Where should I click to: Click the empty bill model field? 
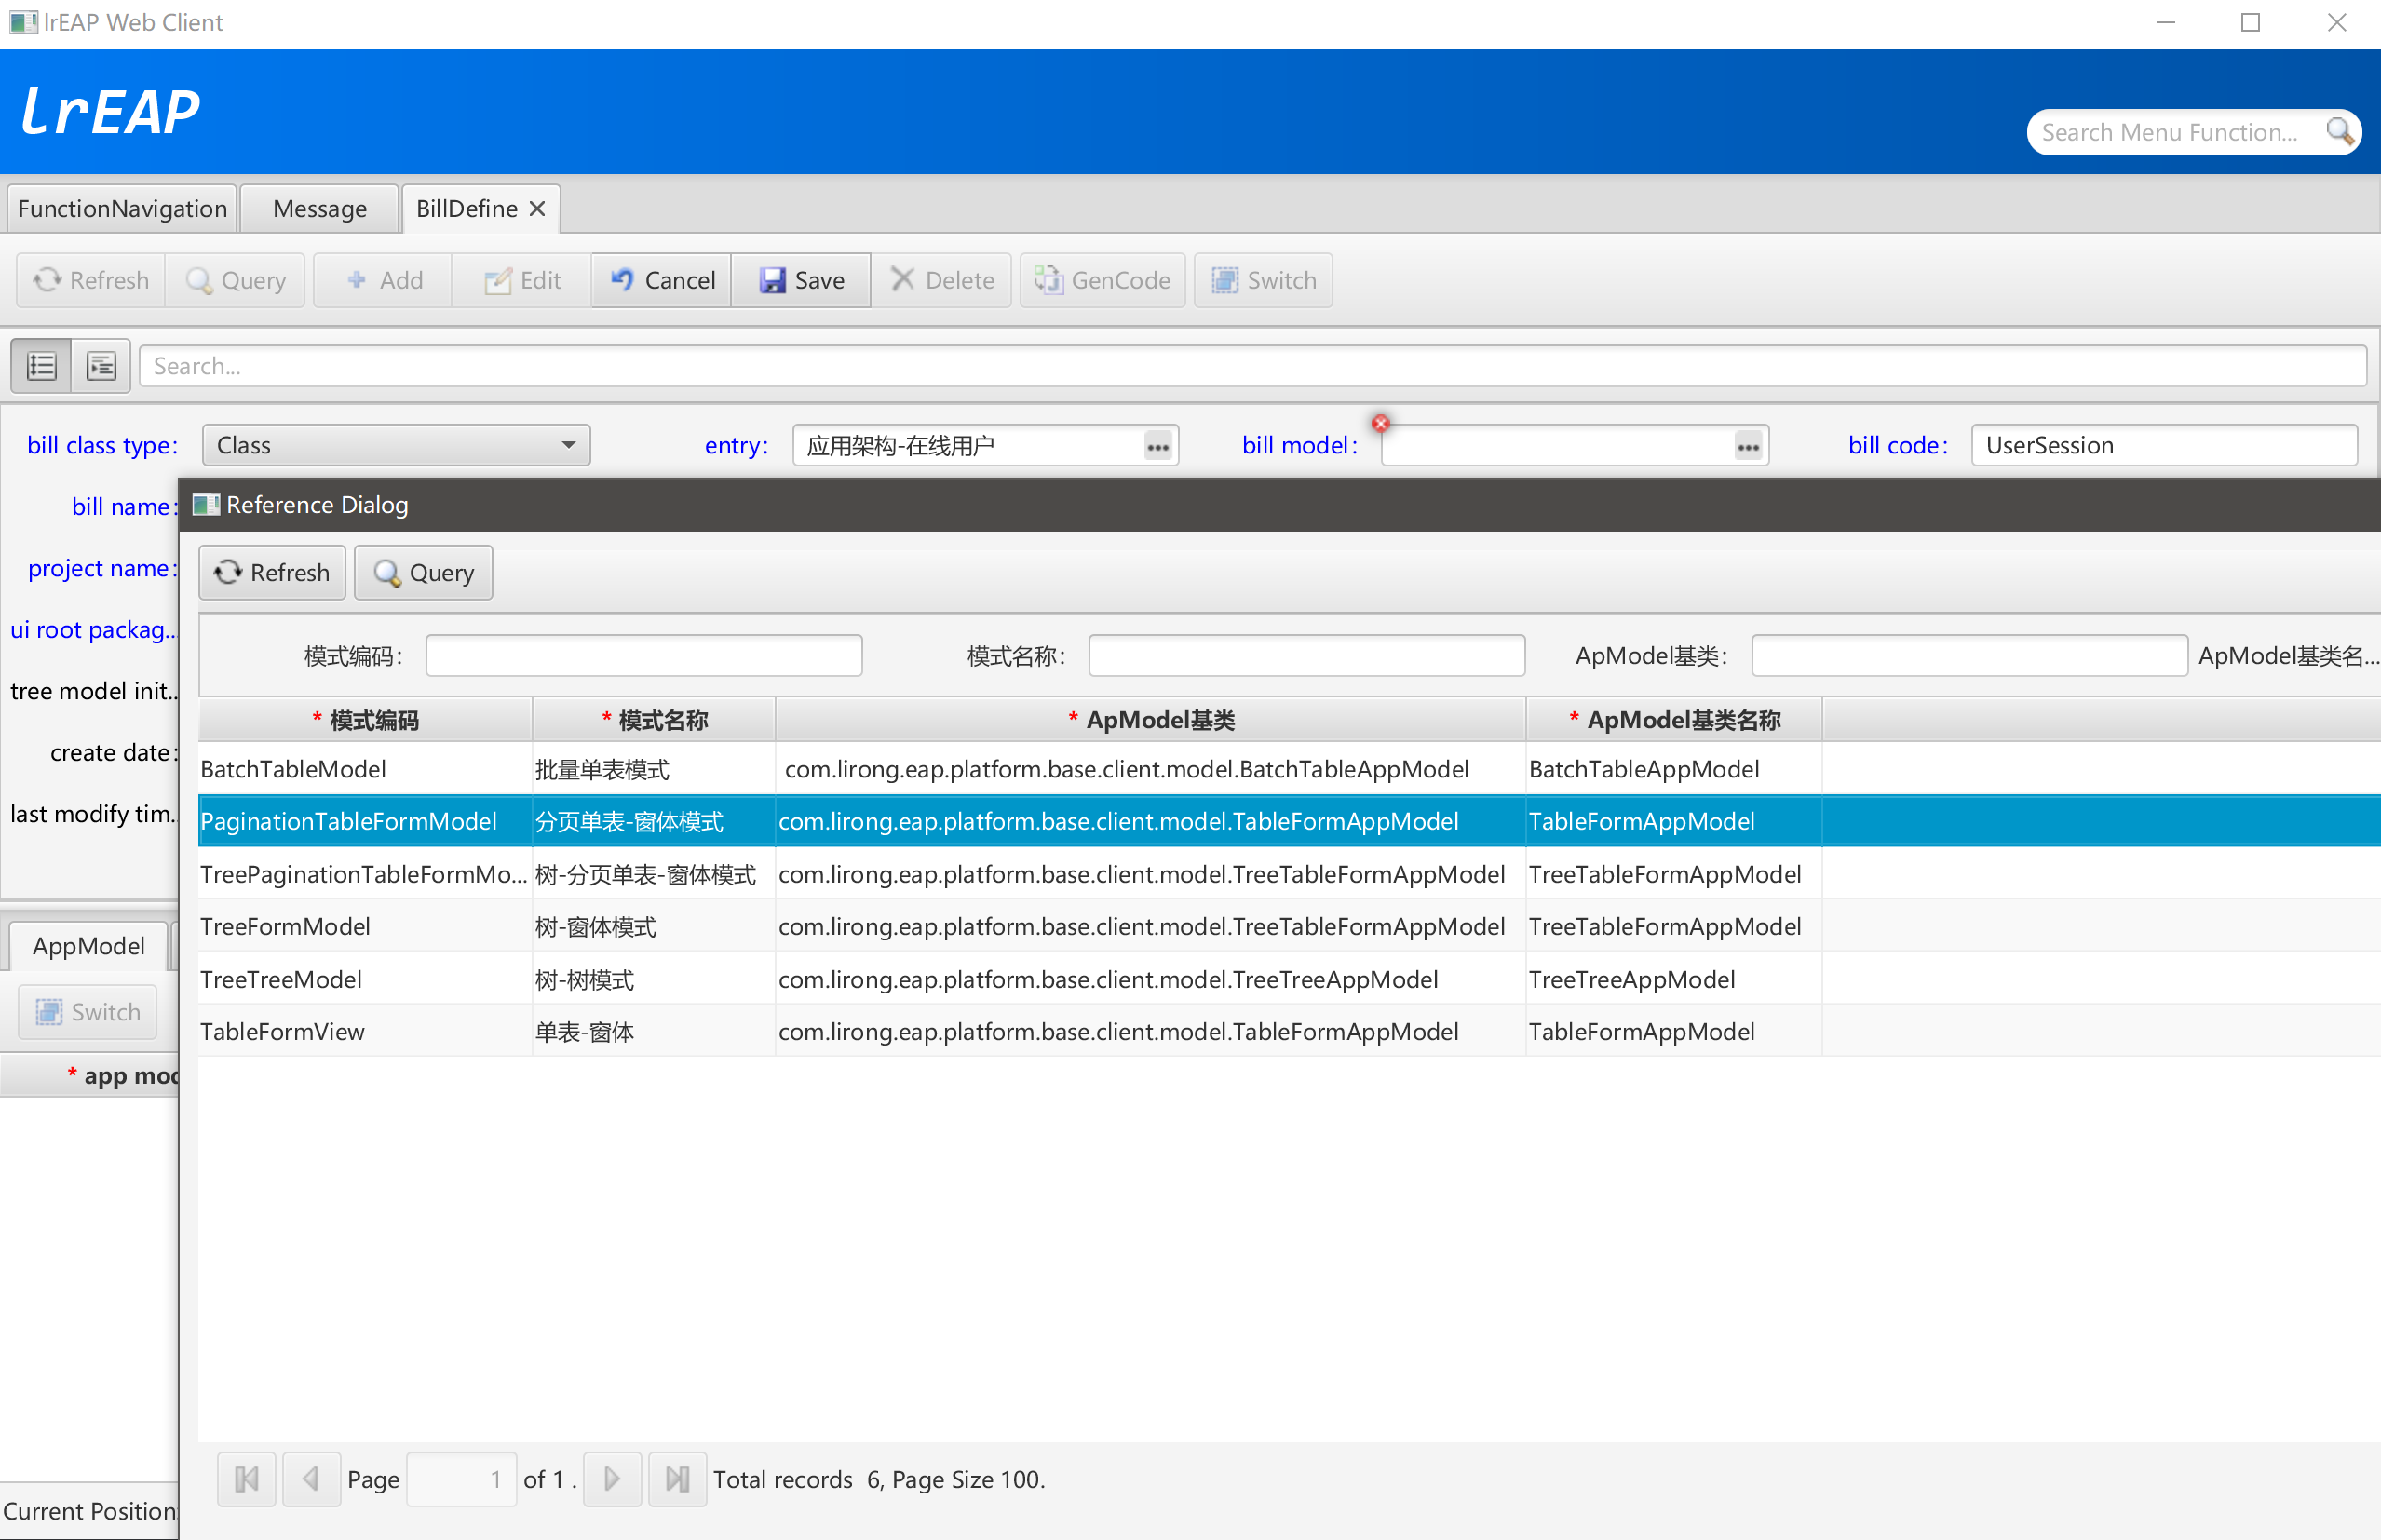pos(1575,445)
